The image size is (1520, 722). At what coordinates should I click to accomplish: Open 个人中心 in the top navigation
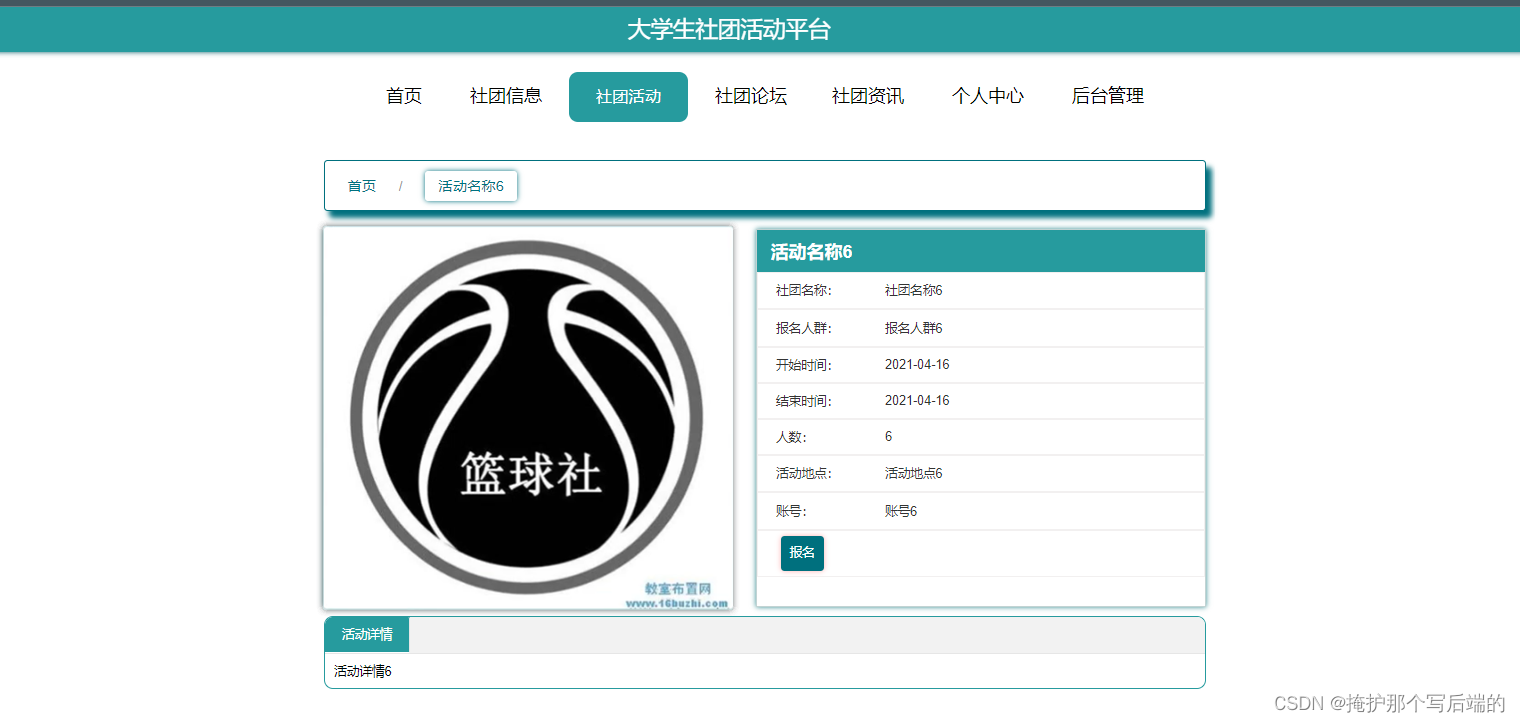point(988,96)
